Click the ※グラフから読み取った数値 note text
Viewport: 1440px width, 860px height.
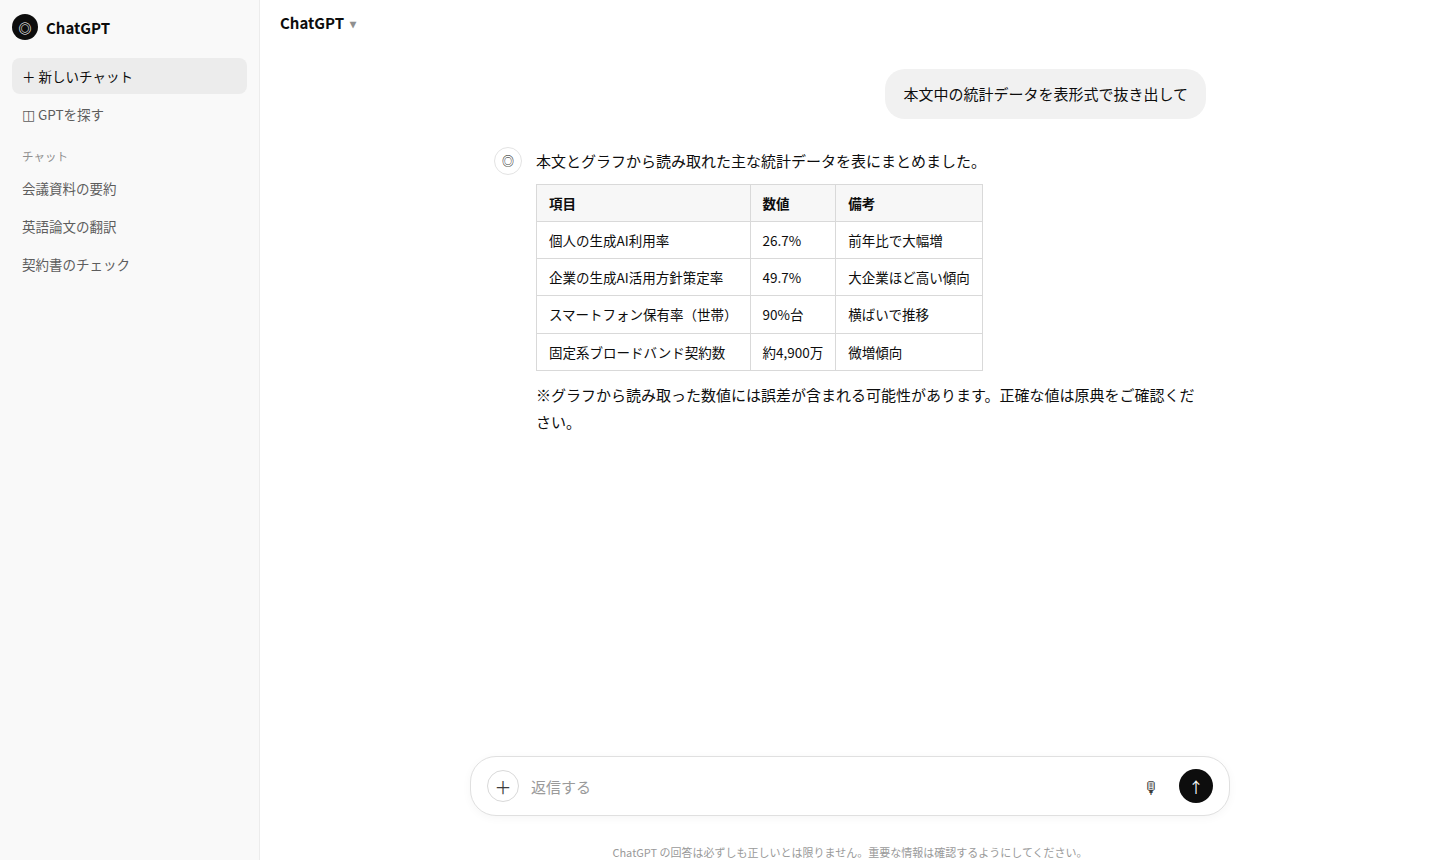point(866,409)
